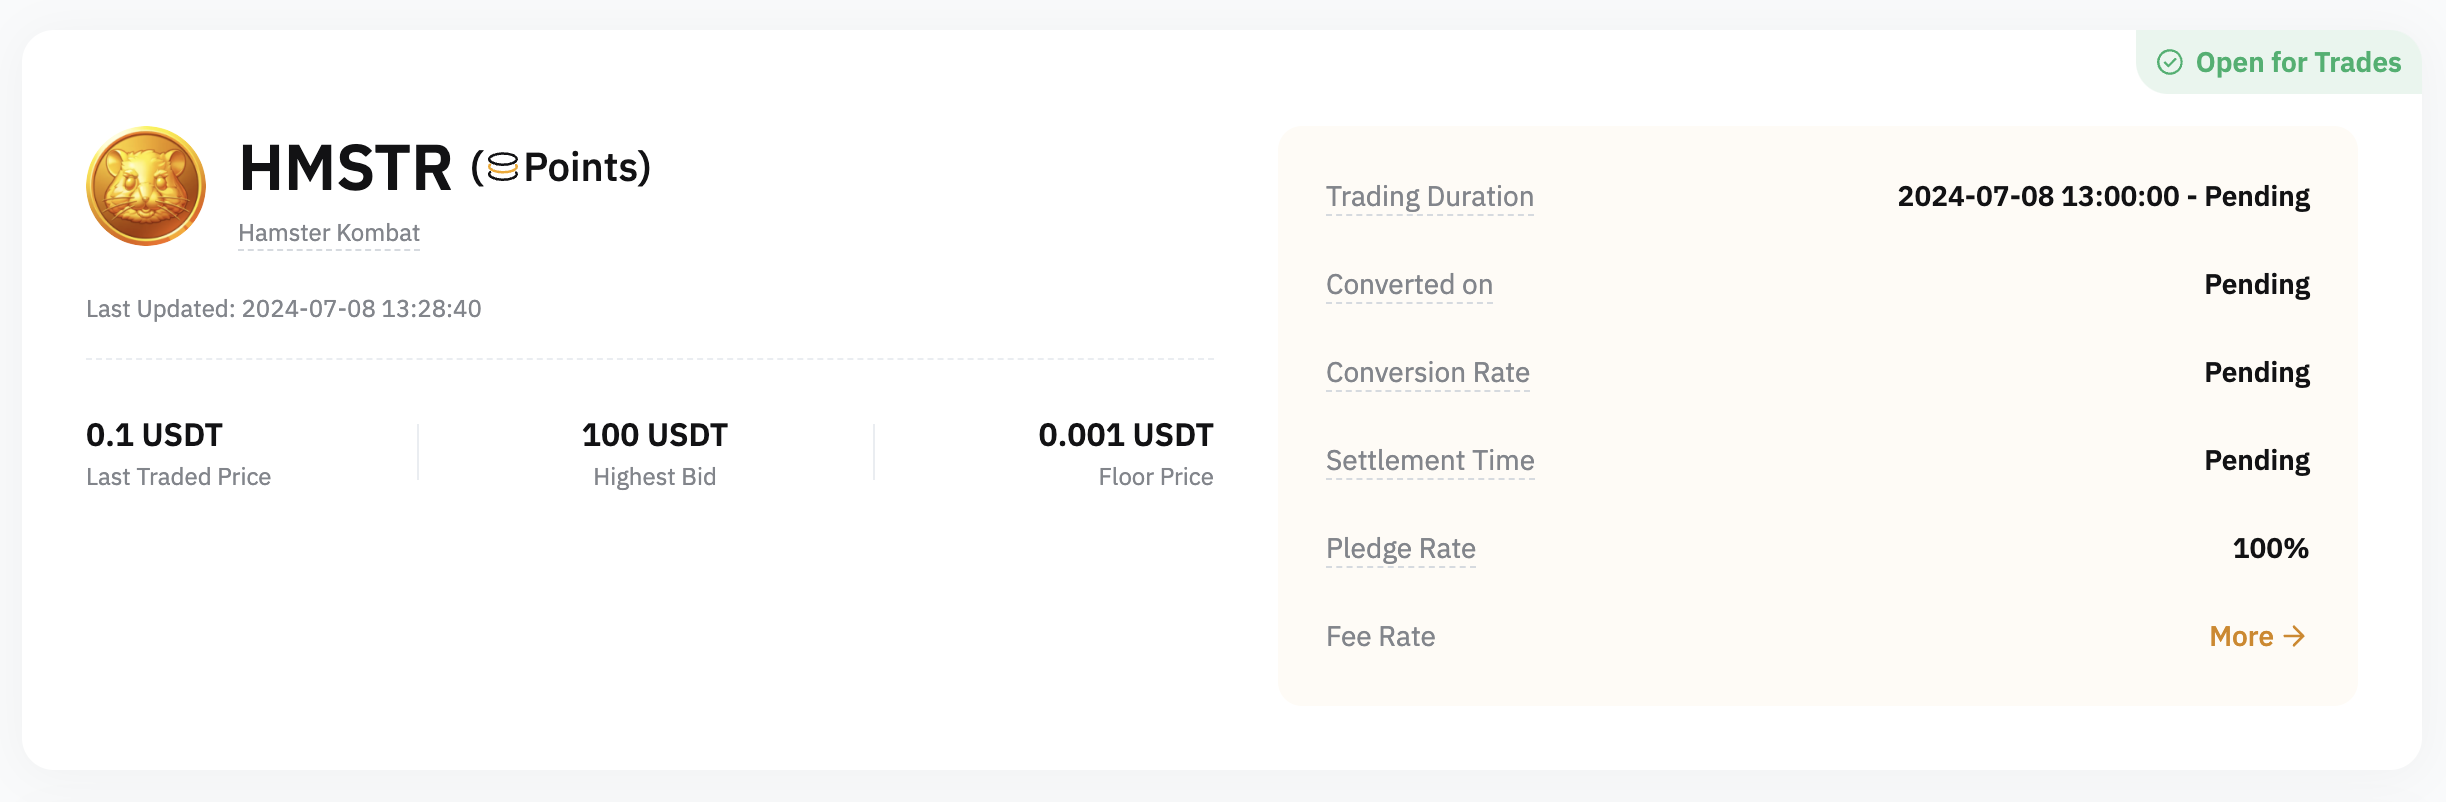This screenshot has height=802, width=2446.
Task: Open the More fee rate link
Action: [x=2242, y=636]
